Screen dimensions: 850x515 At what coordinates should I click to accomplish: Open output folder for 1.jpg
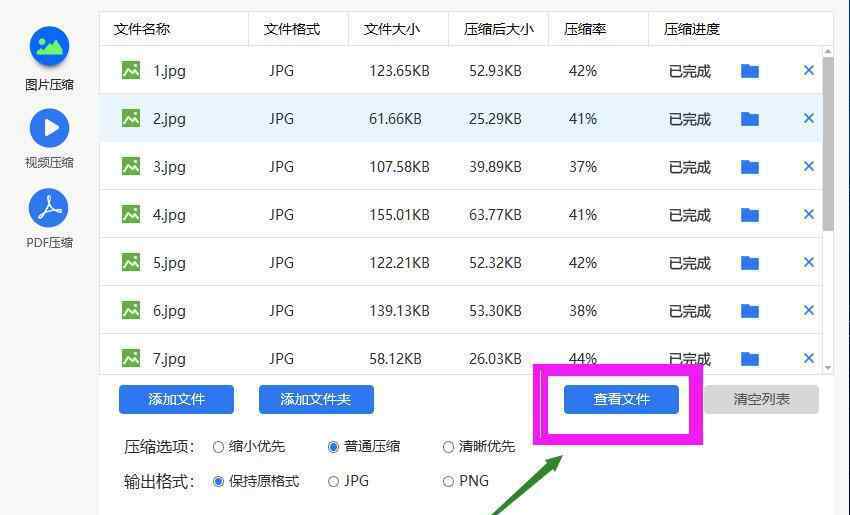[x=750, y=71]
